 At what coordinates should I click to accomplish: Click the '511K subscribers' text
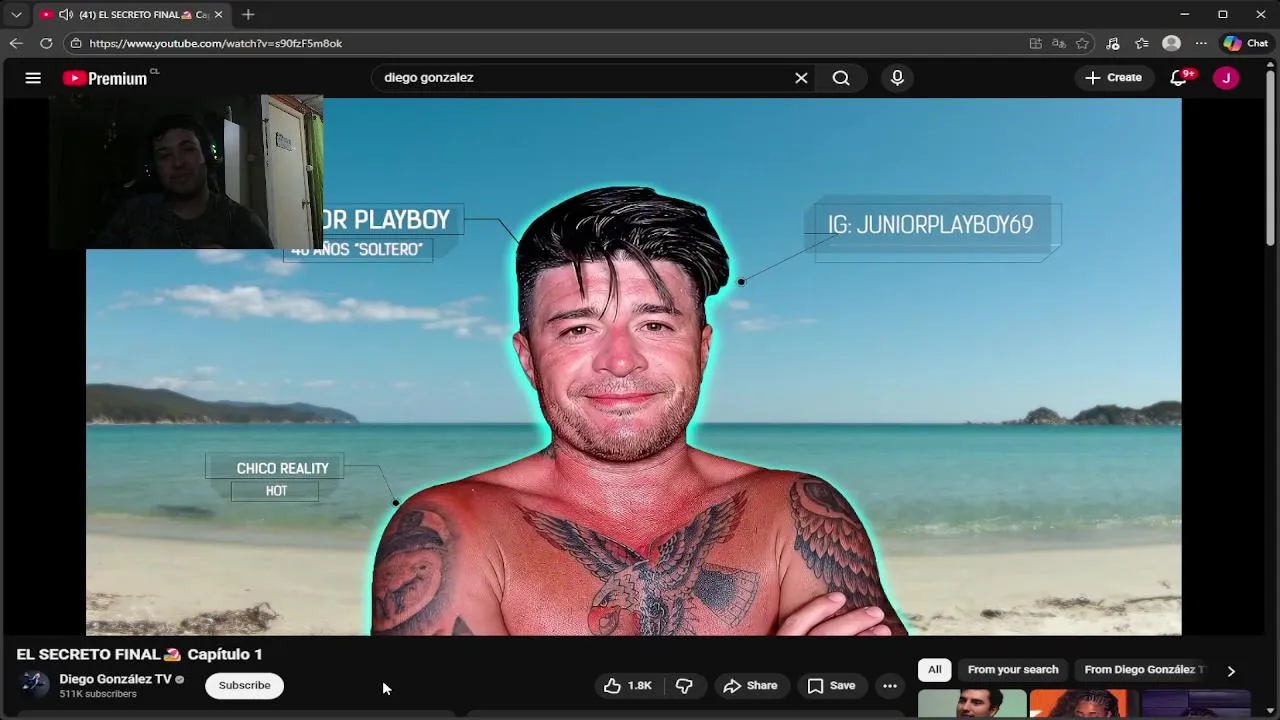coord(98,694)
